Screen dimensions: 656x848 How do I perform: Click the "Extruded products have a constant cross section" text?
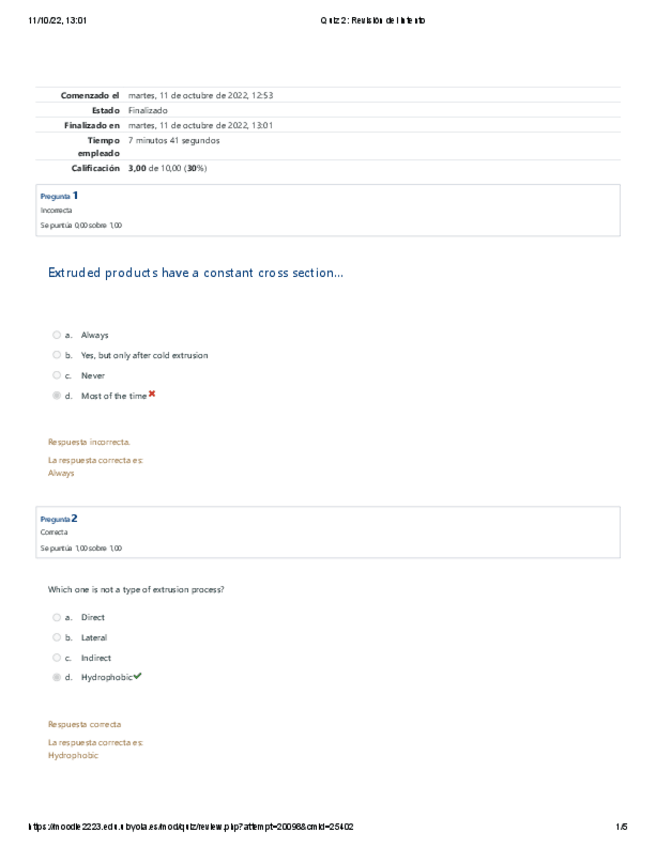click(x=195, y=273)
